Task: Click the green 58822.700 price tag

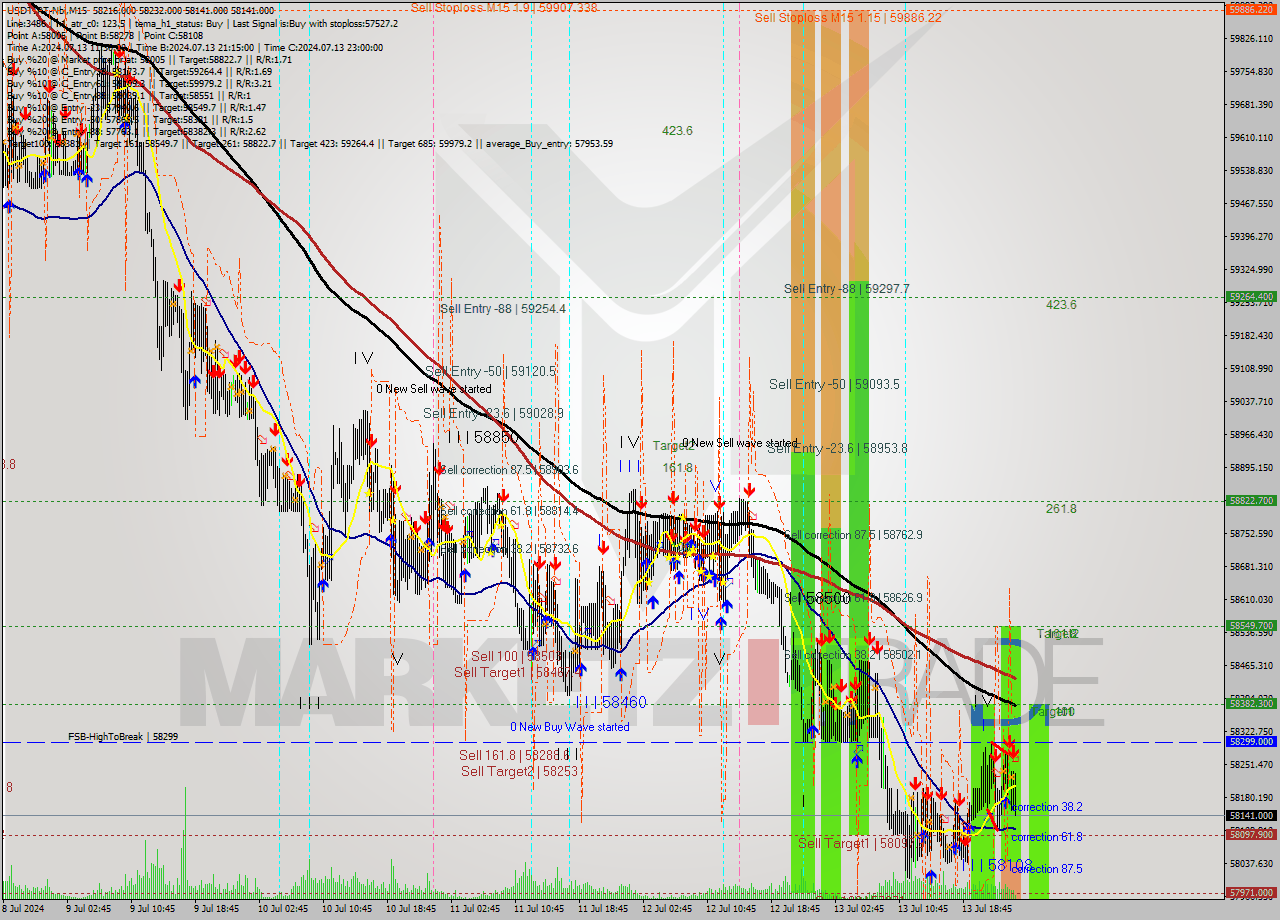Action: point(1251,500)
